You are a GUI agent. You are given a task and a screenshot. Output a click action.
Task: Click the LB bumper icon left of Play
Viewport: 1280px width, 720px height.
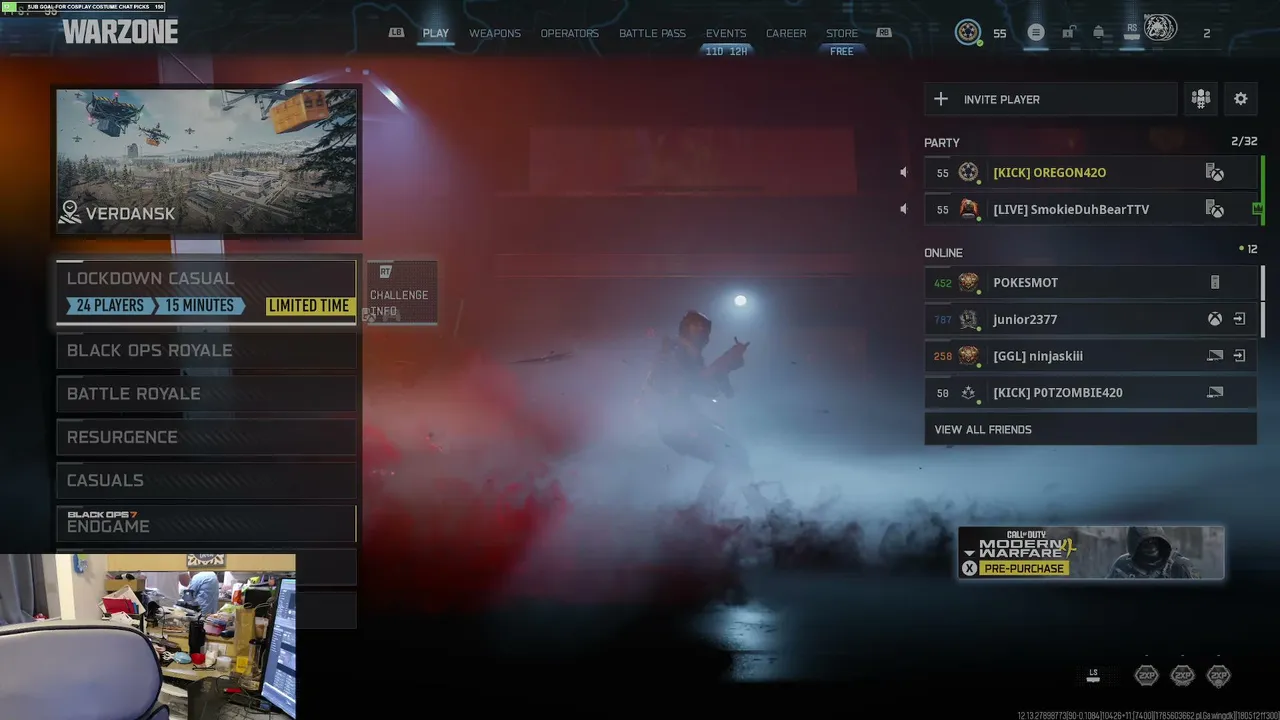click(397, 33)
